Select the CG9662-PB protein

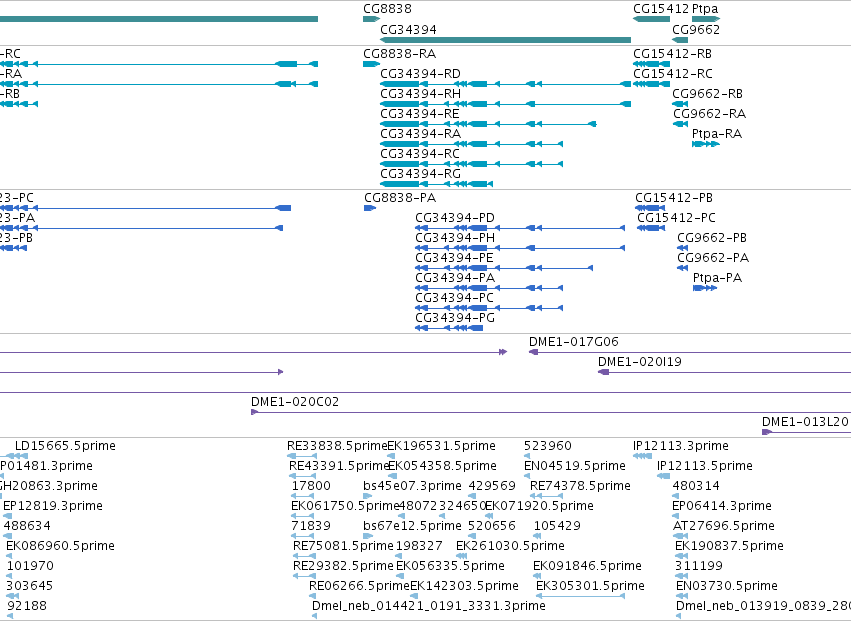pyautogui.click(x=712, y=238)
